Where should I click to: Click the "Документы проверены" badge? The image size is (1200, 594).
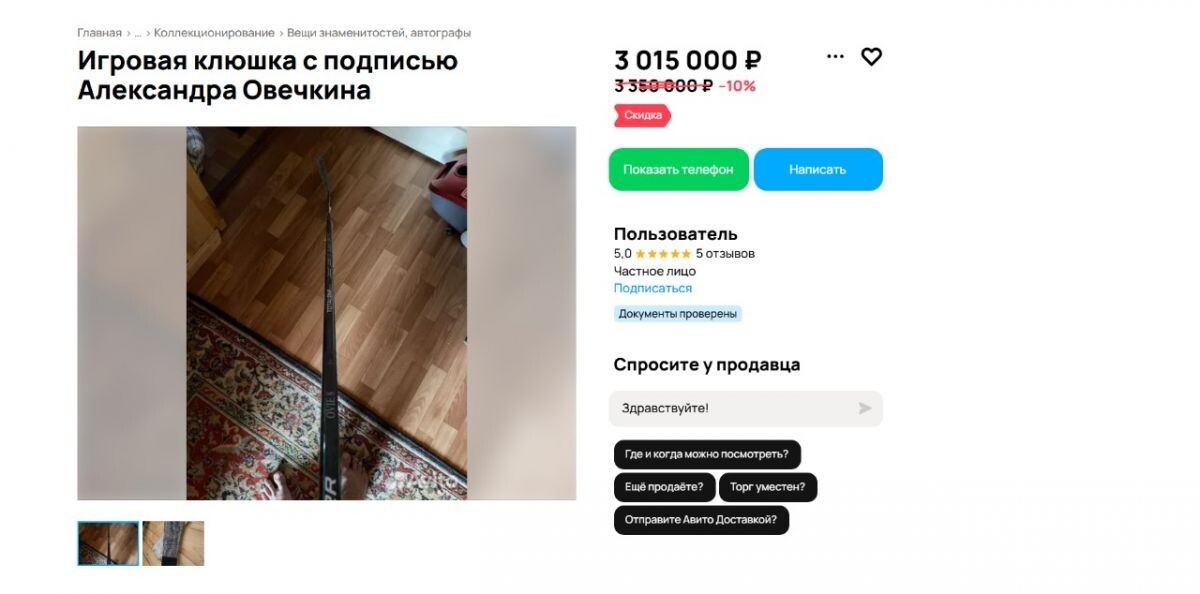coord(678,314)
